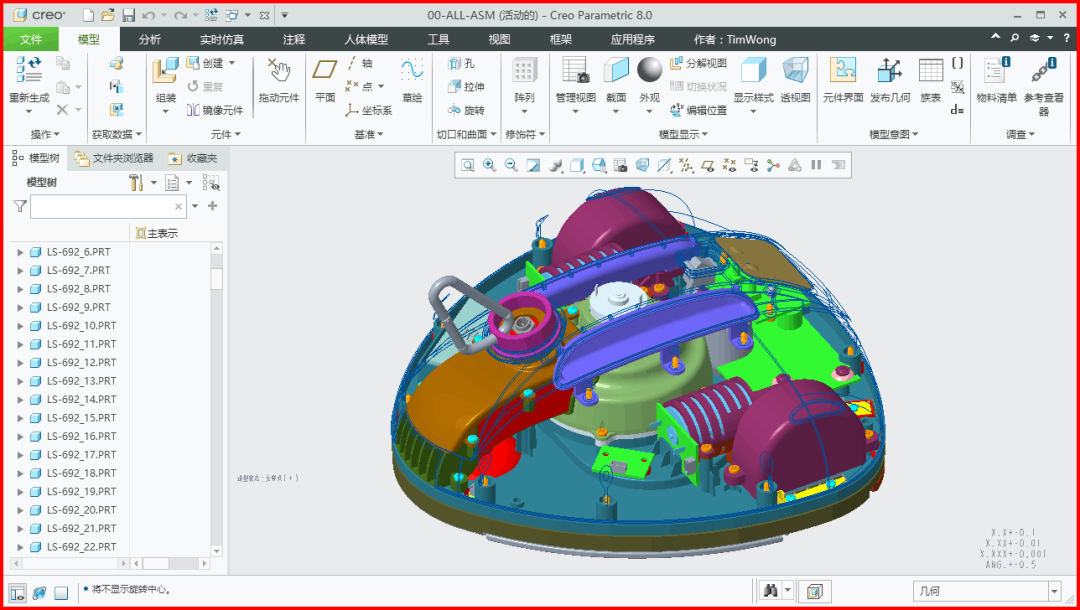
Task: Click the 拖动元件 (Drag Component) tool
Action: click(x=279, y=80)
